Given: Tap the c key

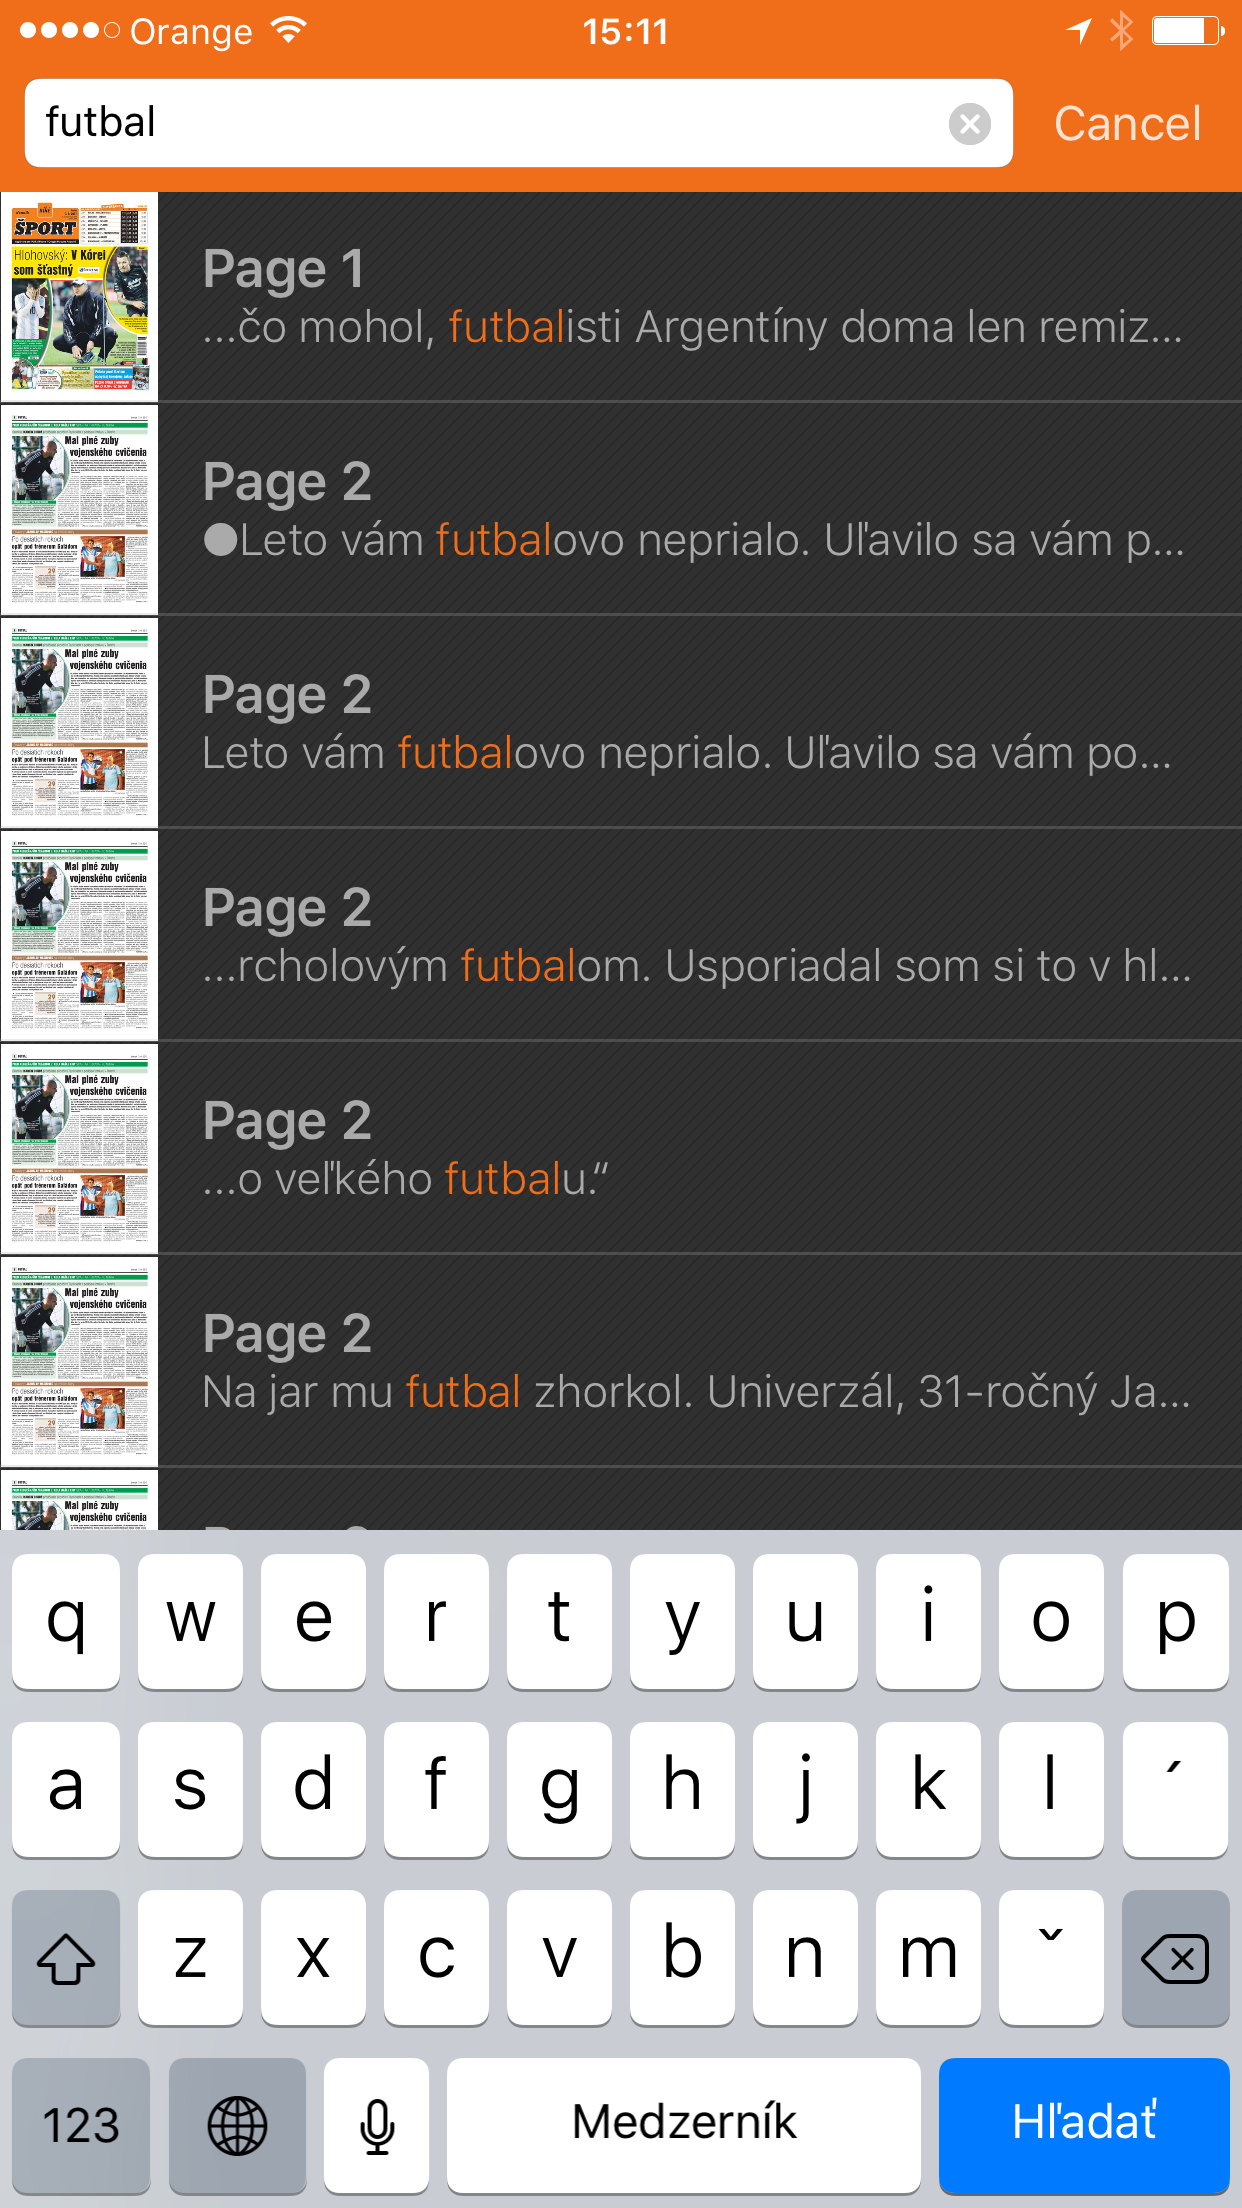Looking at the screenshot, I should (x=436, y=1957).
